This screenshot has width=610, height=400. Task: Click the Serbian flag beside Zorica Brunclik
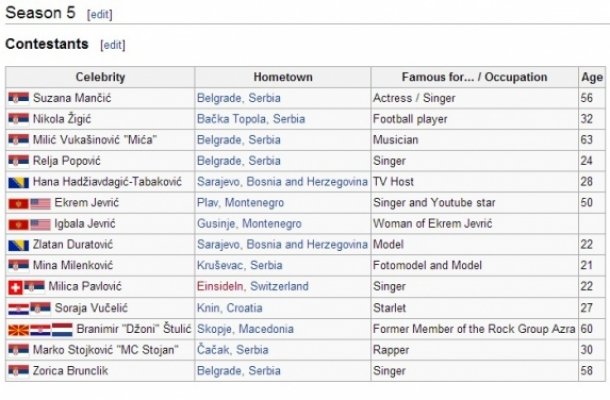tap(18, 371)
